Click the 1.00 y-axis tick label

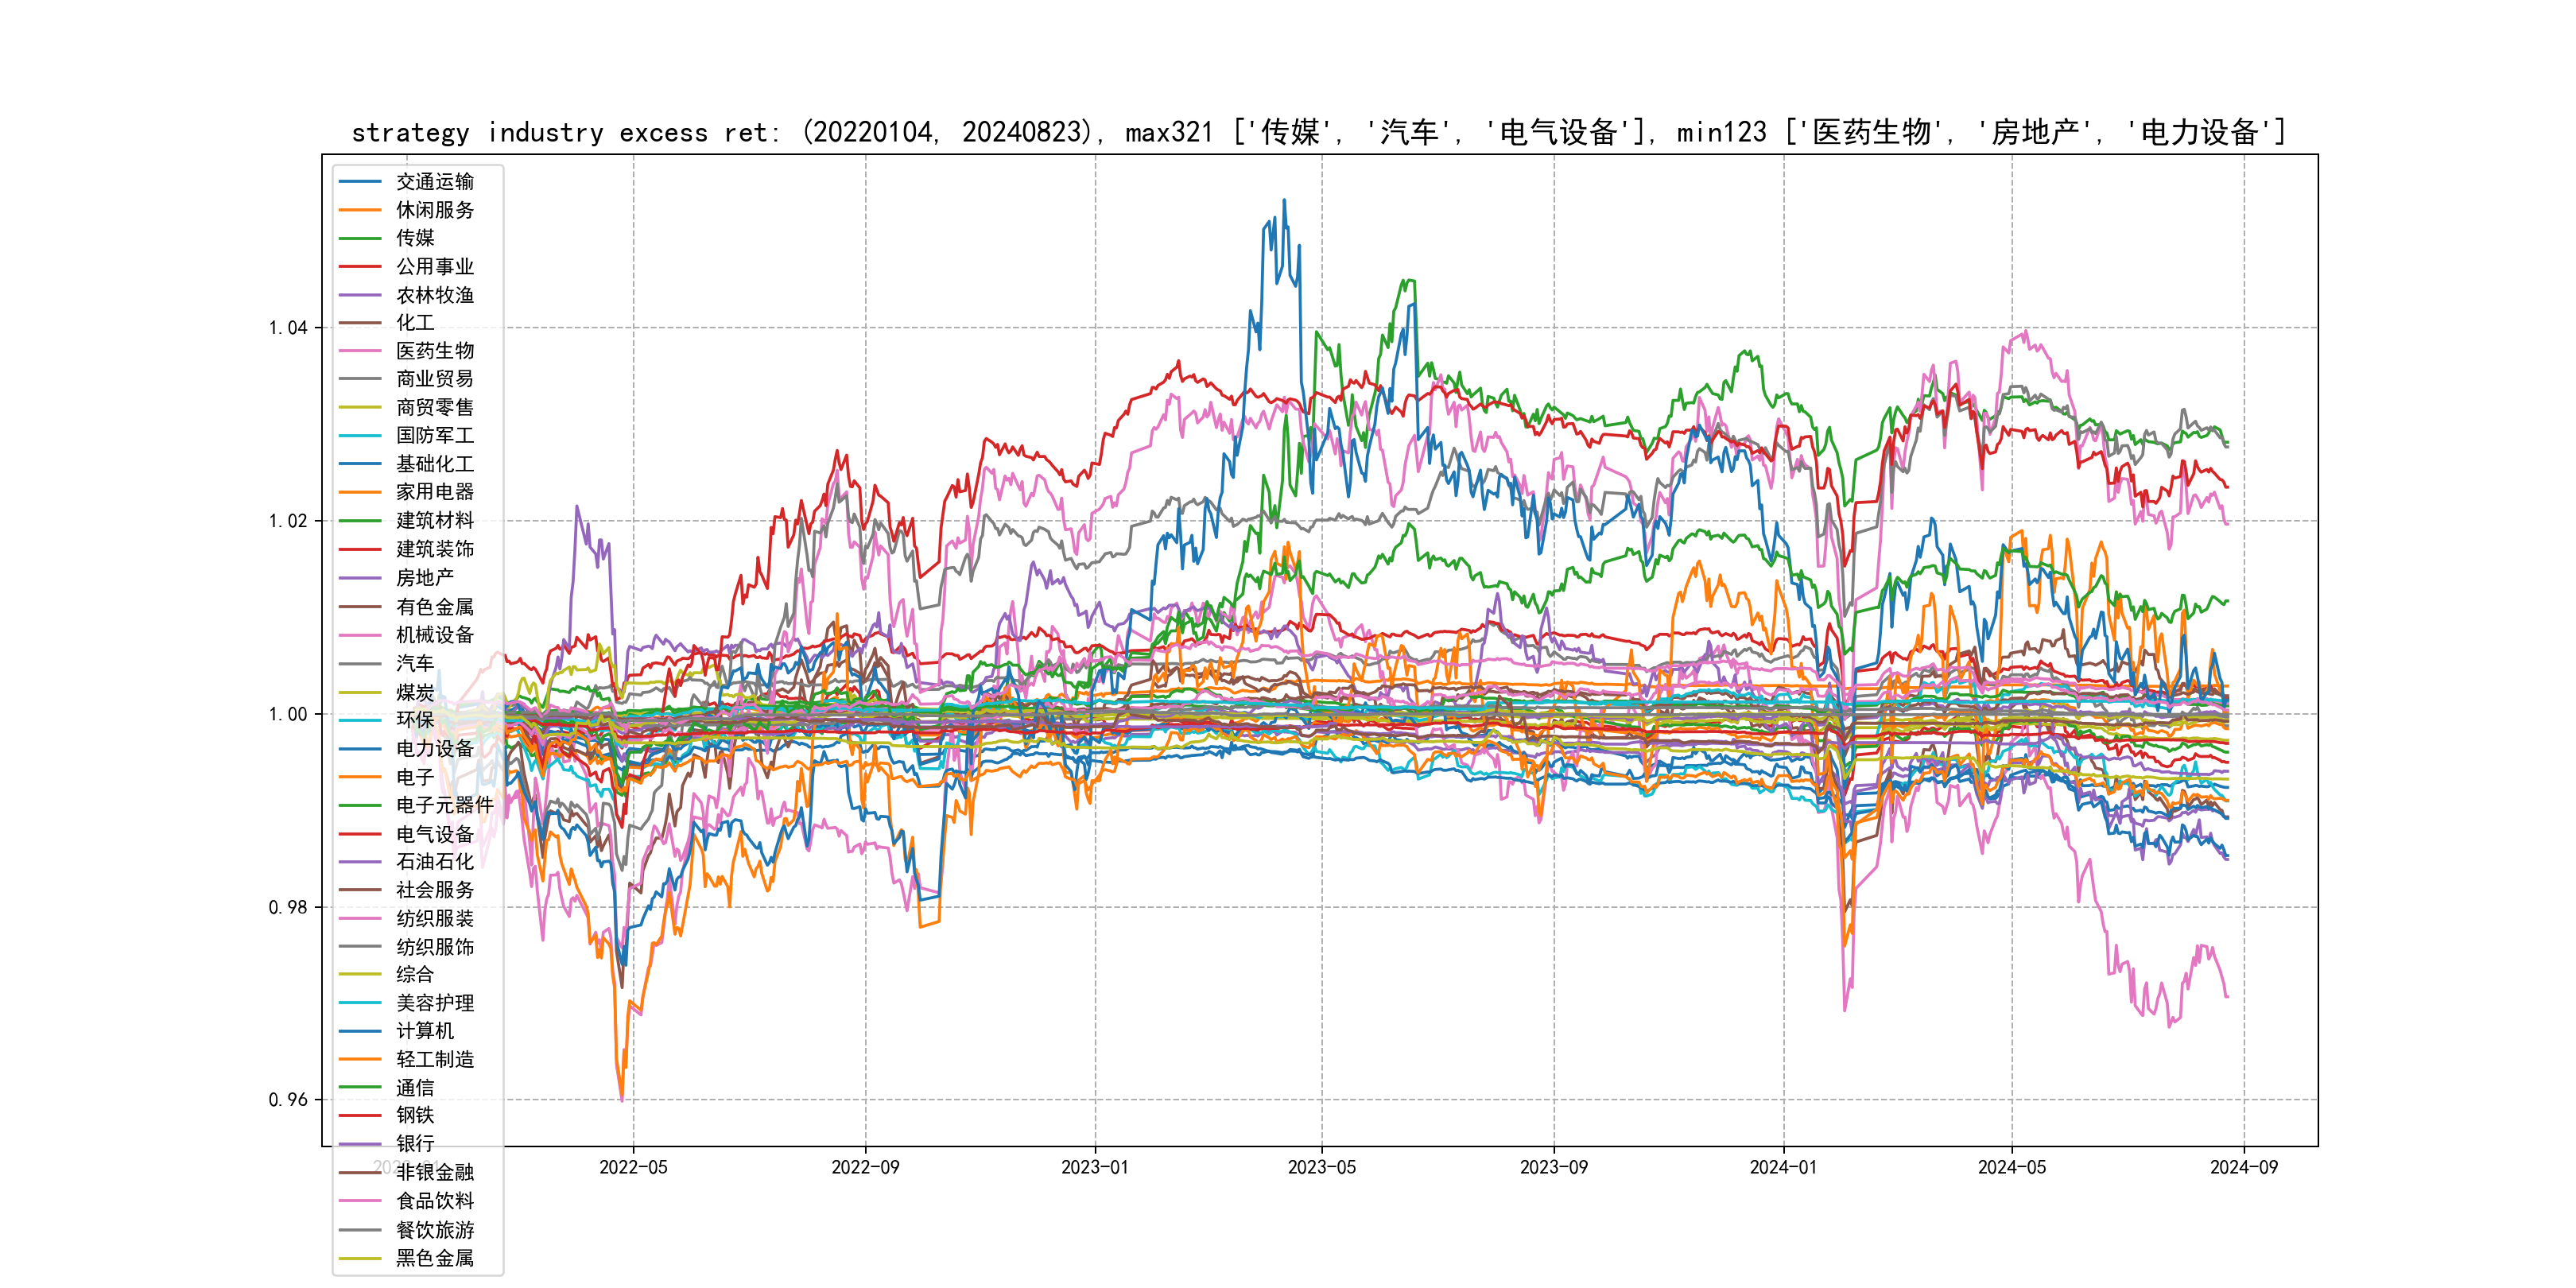288,714
